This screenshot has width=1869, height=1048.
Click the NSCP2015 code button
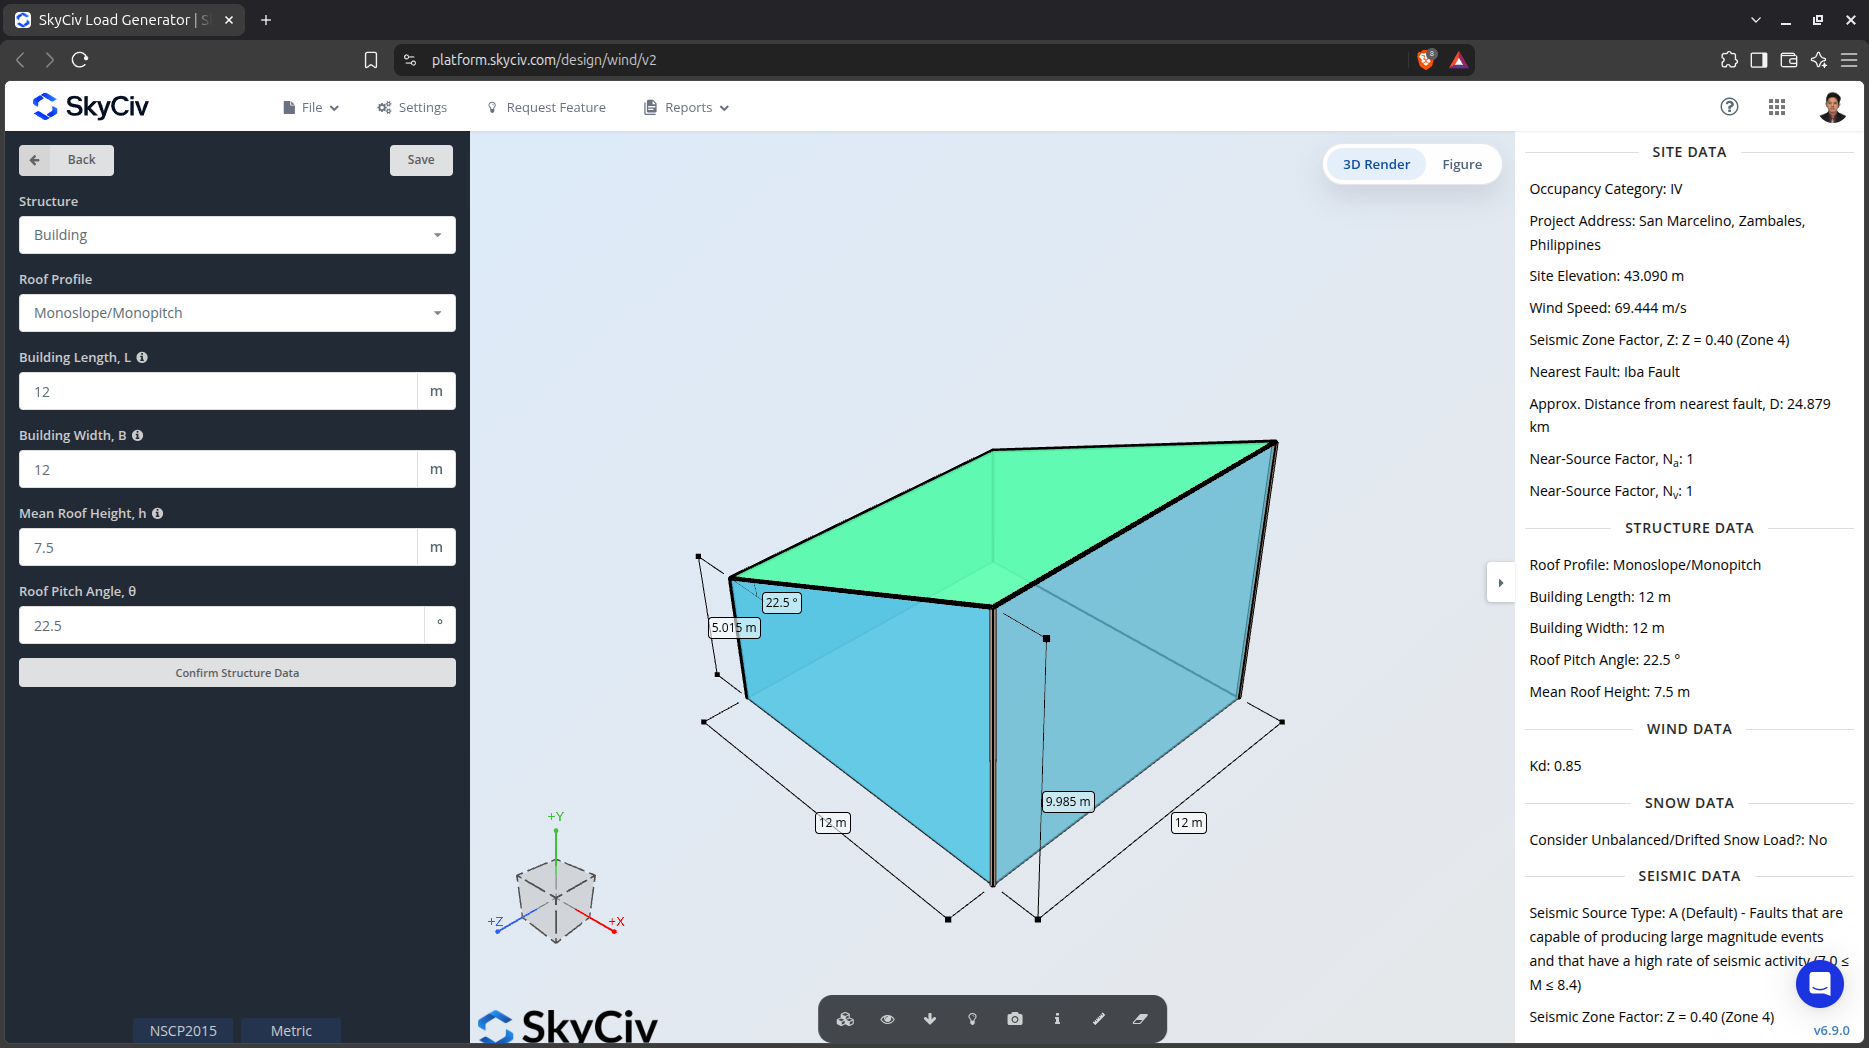183,1031
